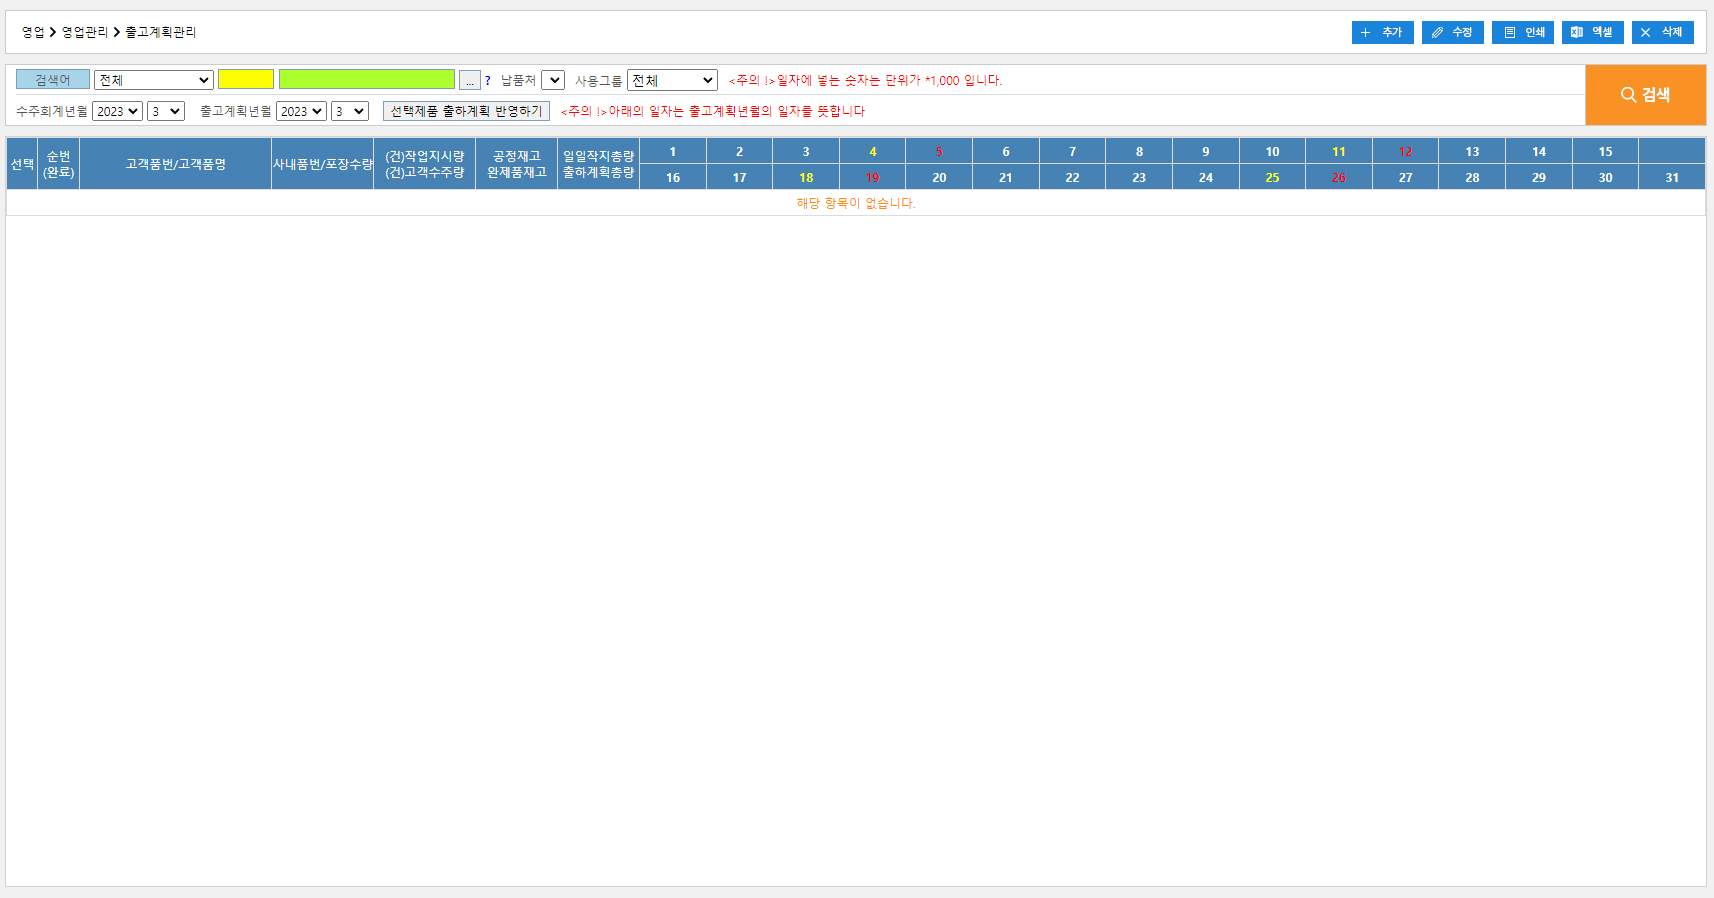Export using the 엑셀 (Excel) button
Image resolution: width=1714 pixels, height=898 pixels.
click(x=1592, y=33)
